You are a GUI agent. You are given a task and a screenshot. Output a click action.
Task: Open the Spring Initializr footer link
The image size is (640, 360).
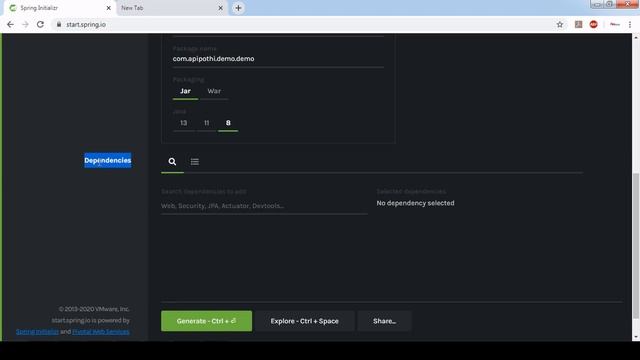[x=38, y=332]
